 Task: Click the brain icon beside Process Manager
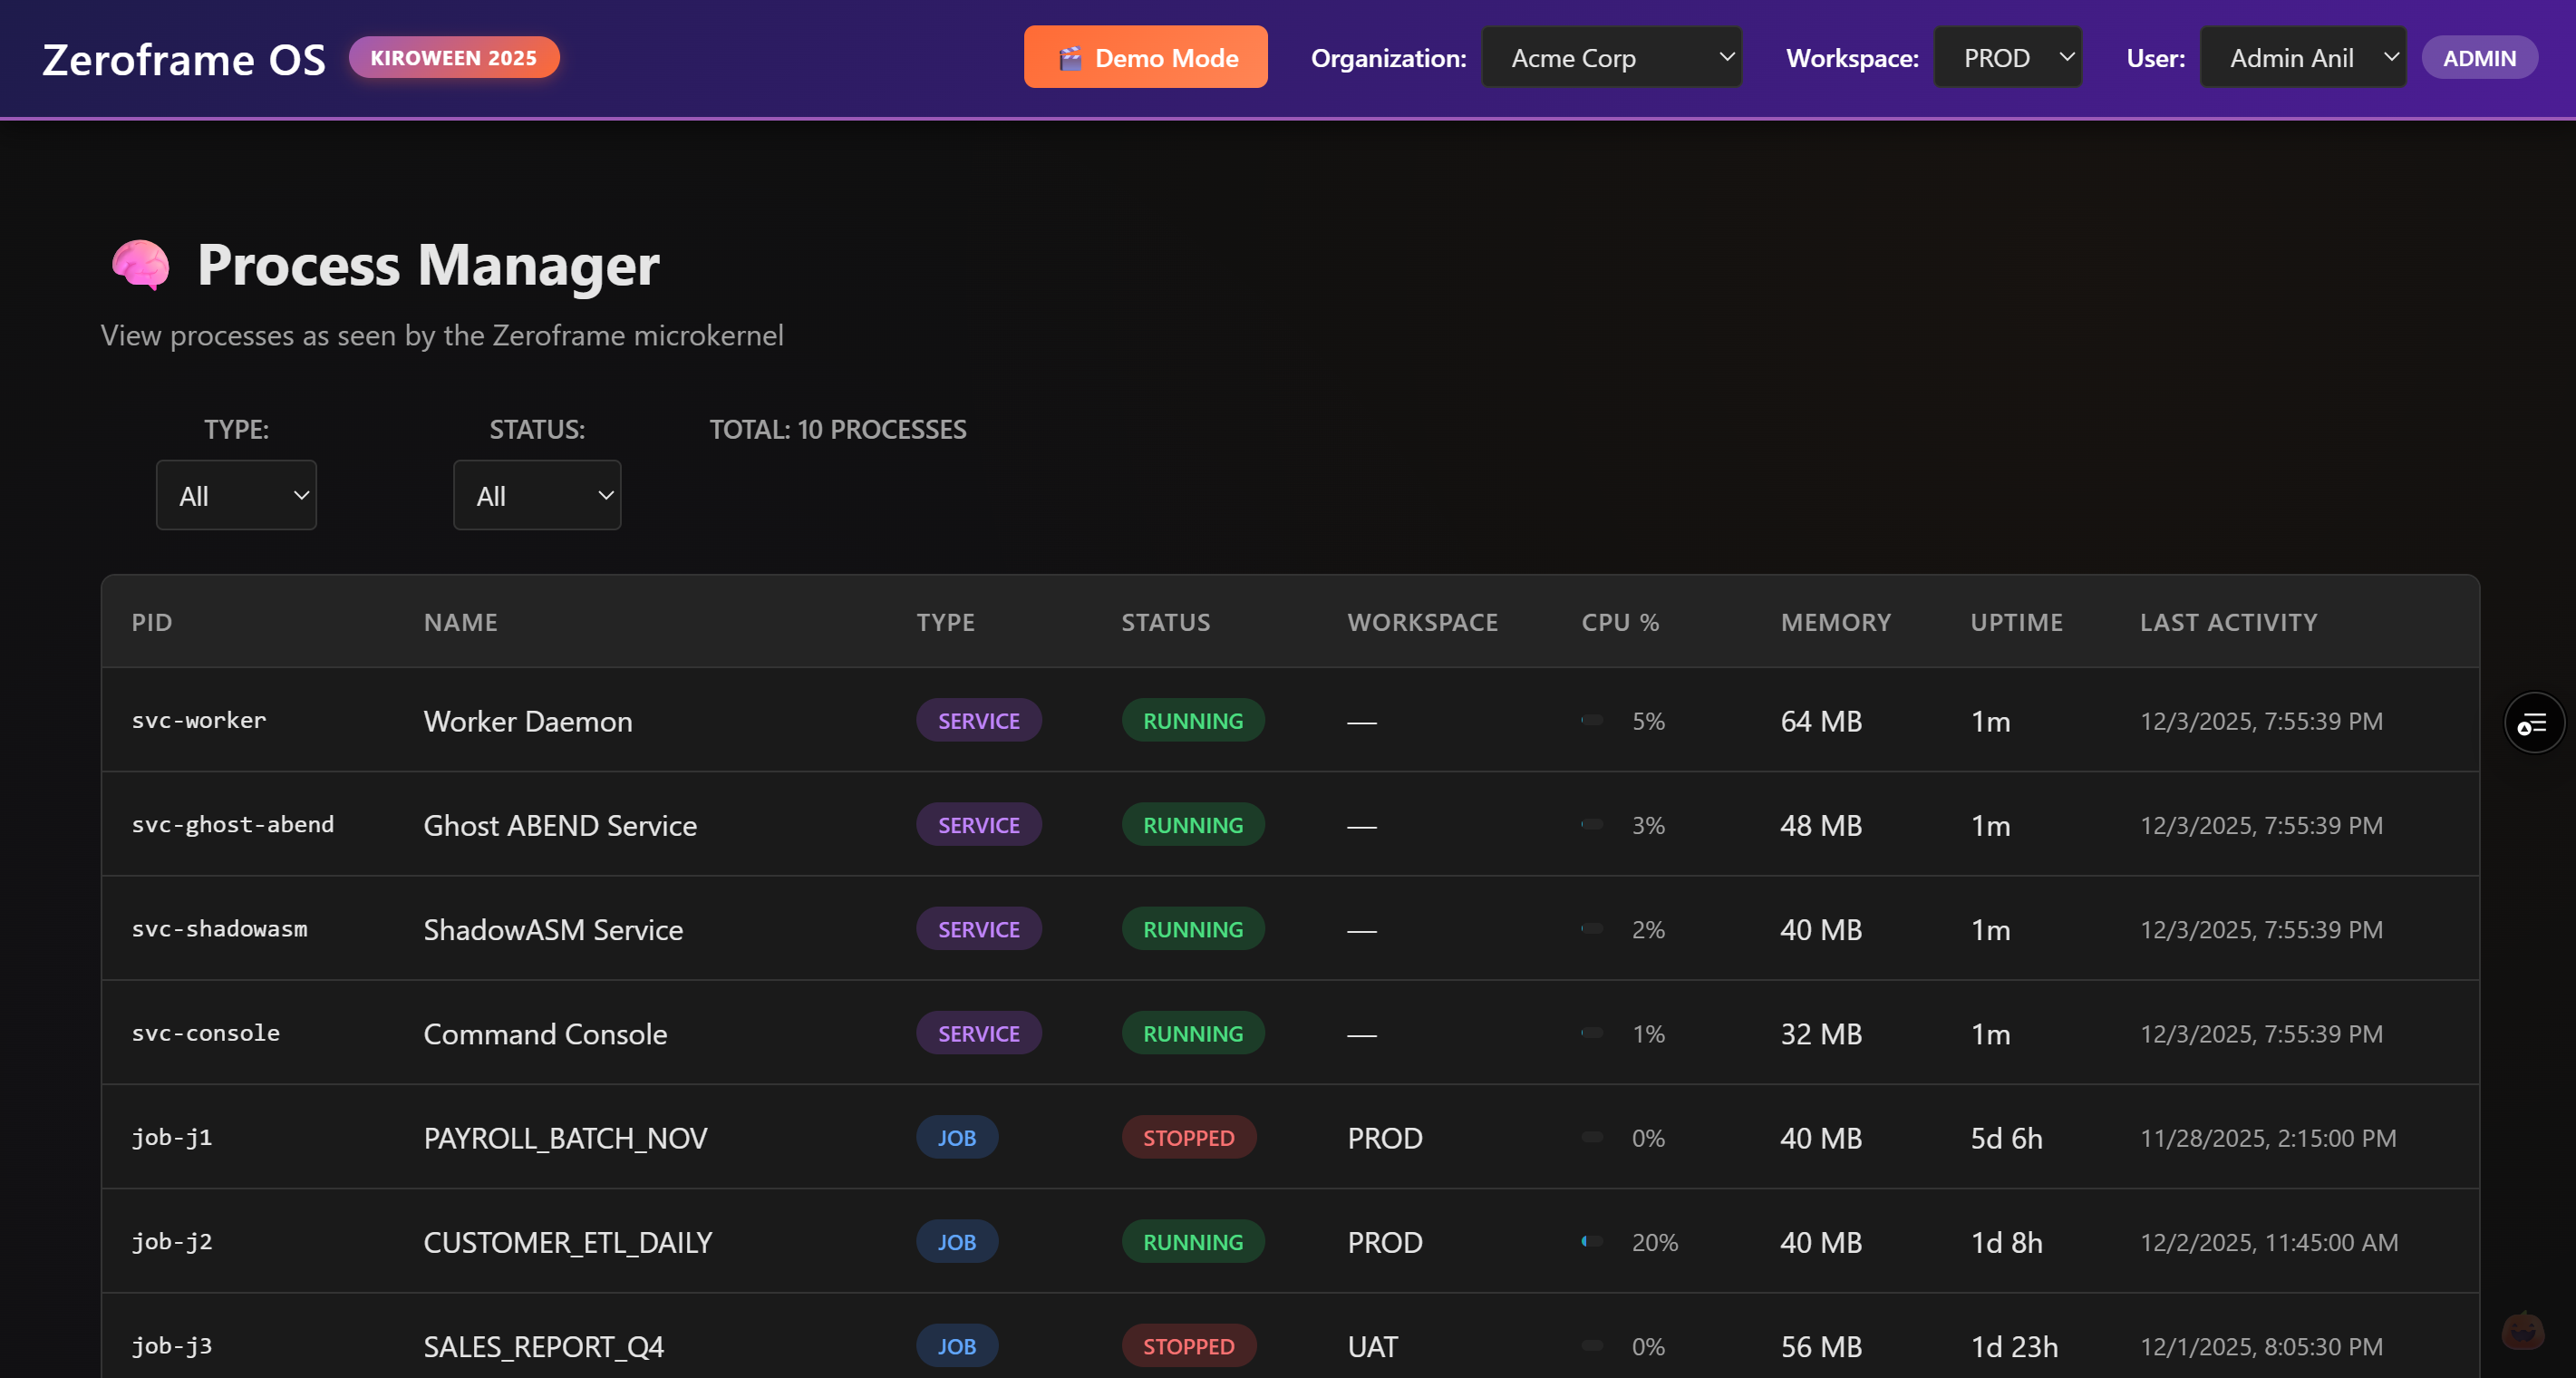pyautogui.click(x=140, y=265)
